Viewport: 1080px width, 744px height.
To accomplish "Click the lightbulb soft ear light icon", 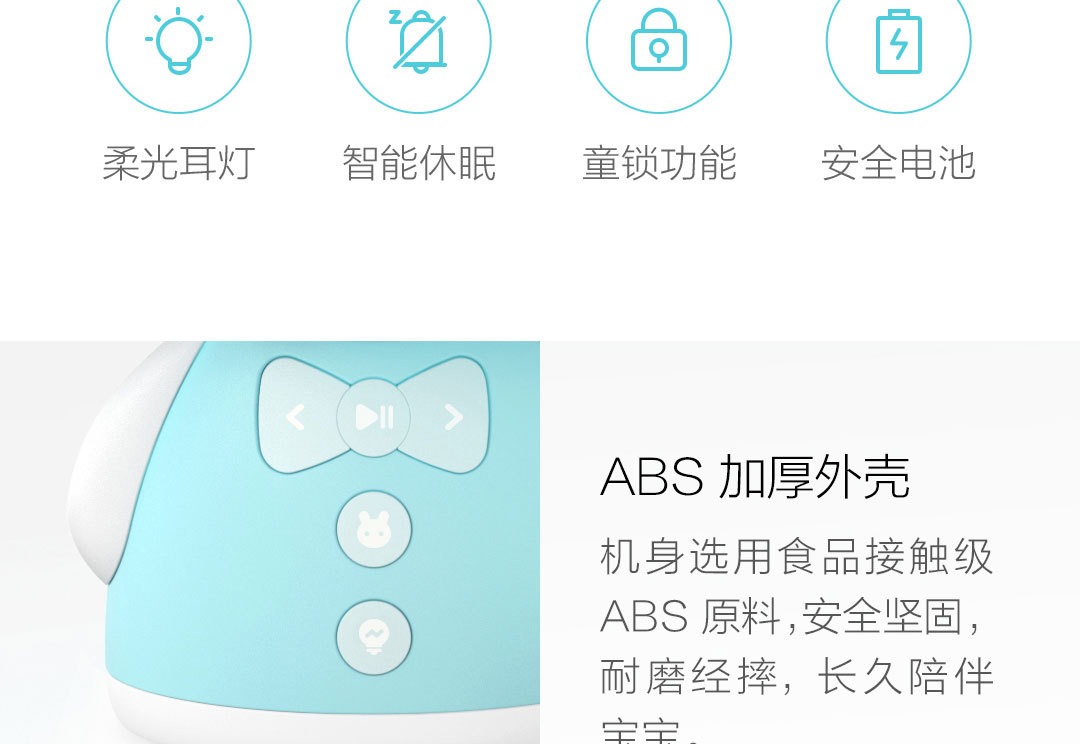I will pyautogui.click(x=178, y=41).
